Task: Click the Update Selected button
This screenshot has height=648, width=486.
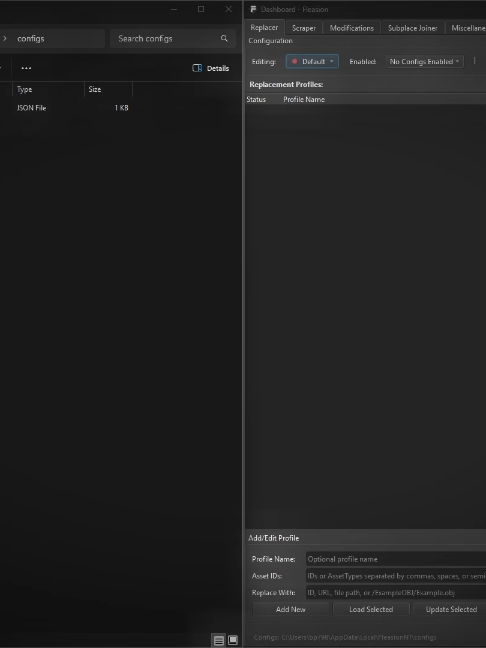Action: pyautogui.click(x=450, y=609)
